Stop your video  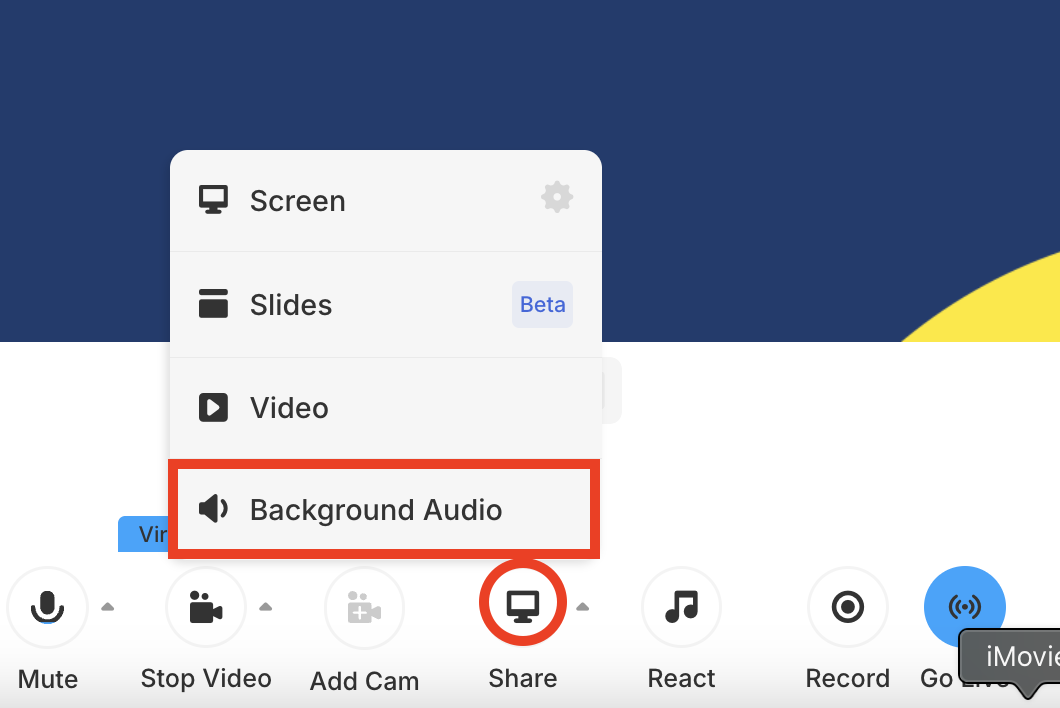coord(205,607)
